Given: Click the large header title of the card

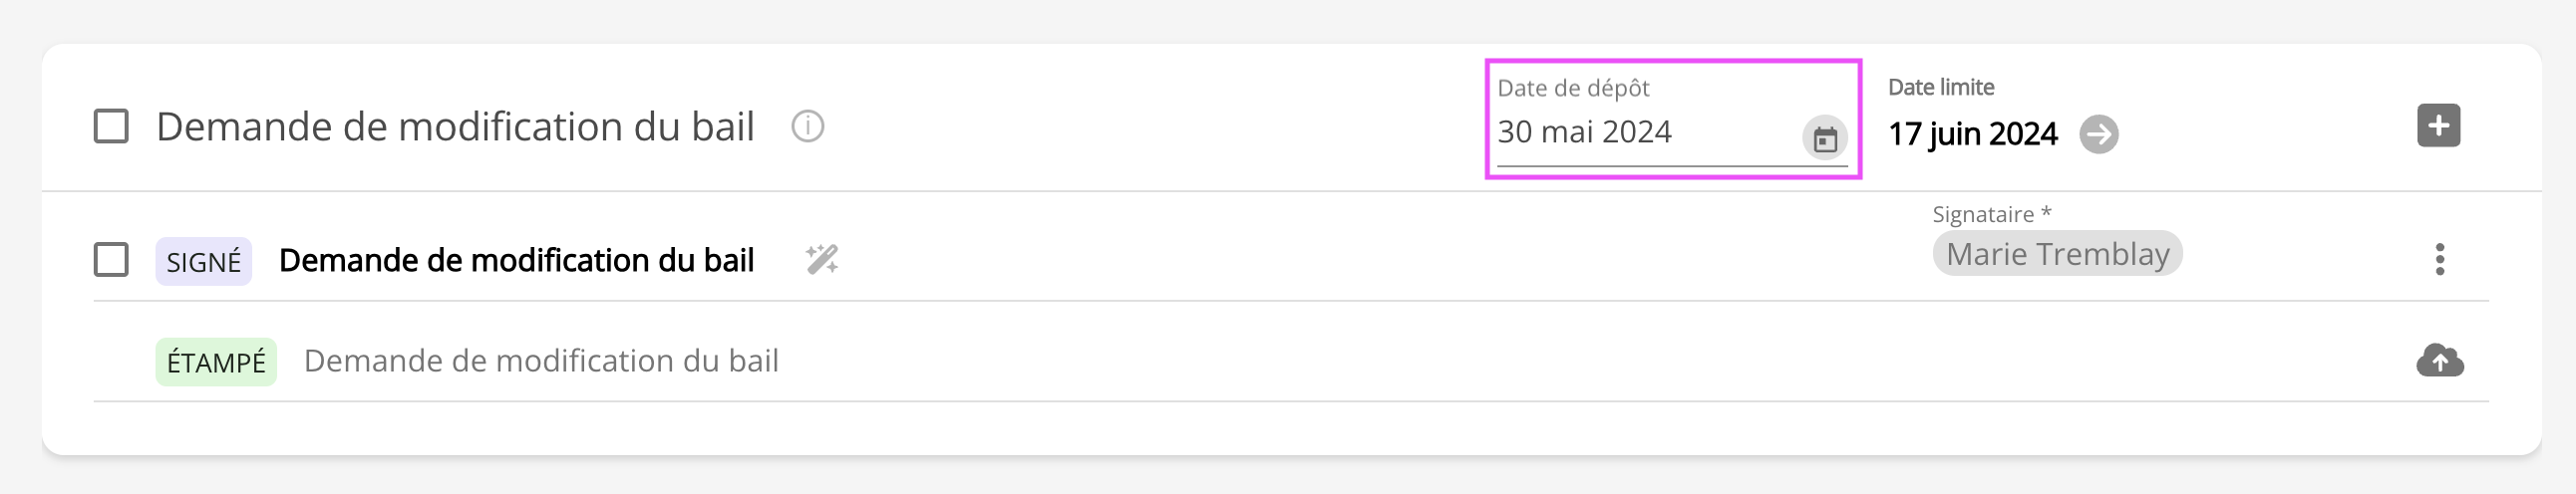Looking at the screenshot, I should click(x=455, y=127).
